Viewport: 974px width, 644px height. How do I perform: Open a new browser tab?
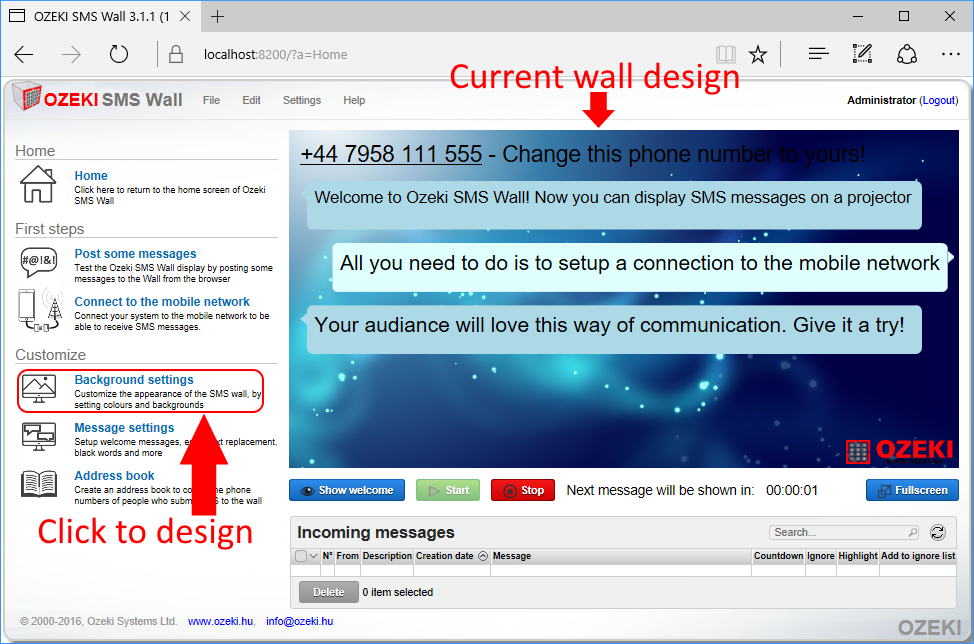click(x=217, y=17)
